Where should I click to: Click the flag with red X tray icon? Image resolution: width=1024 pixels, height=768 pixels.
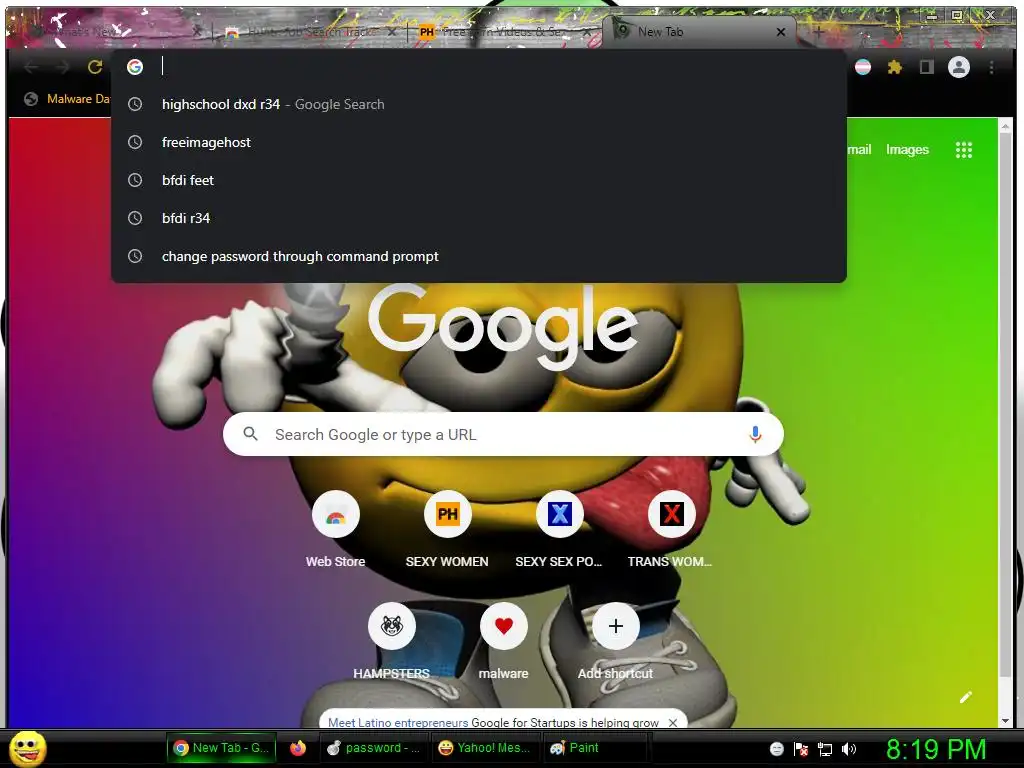tap(801, 749)
